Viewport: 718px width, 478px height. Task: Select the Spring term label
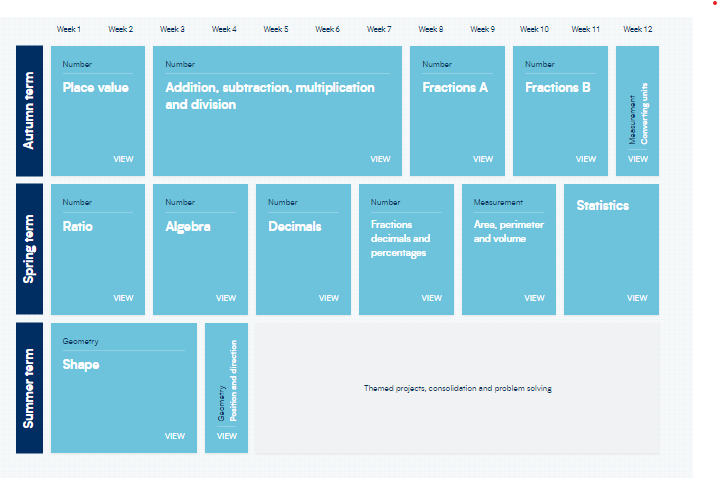(29, 249)
